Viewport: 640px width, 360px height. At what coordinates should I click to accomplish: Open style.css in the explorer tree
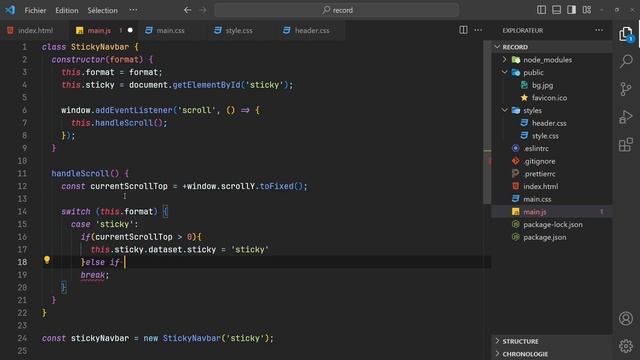(545, 136)
